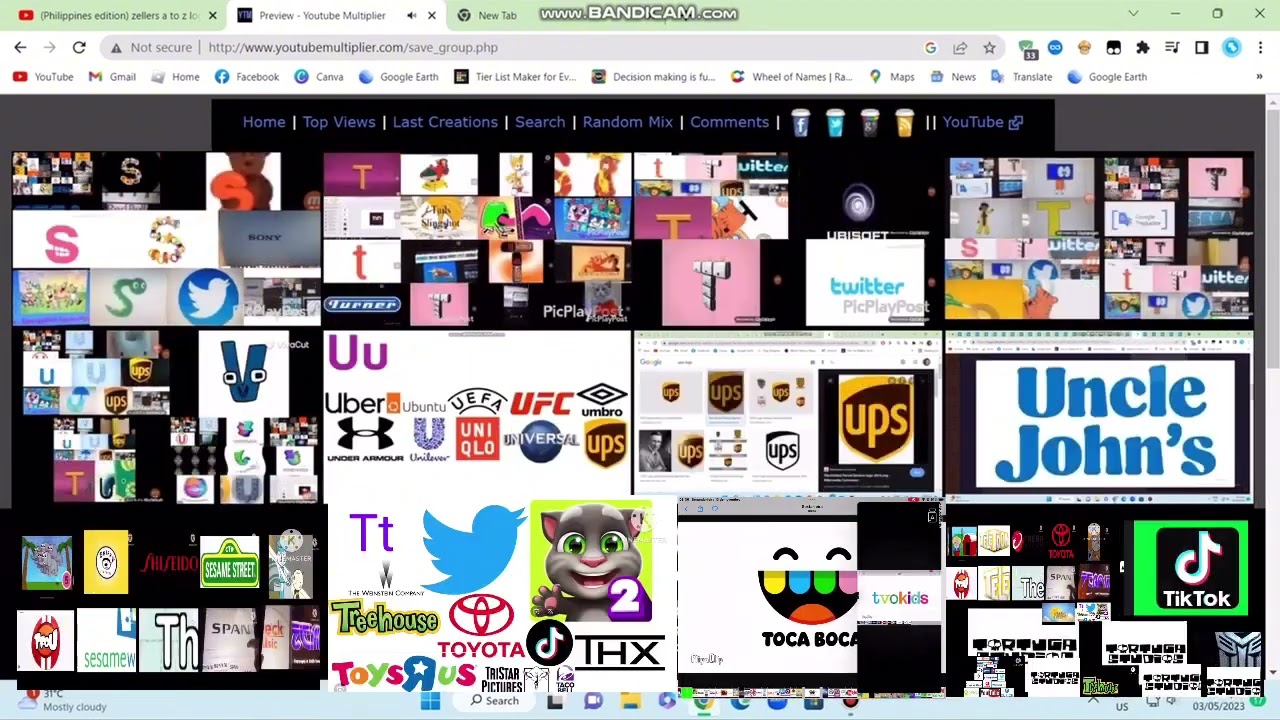The height and width of the screenshot is (720, 1280).
Task: Click the Toca Boca video thumbnail
Action: tap(810, 596)
